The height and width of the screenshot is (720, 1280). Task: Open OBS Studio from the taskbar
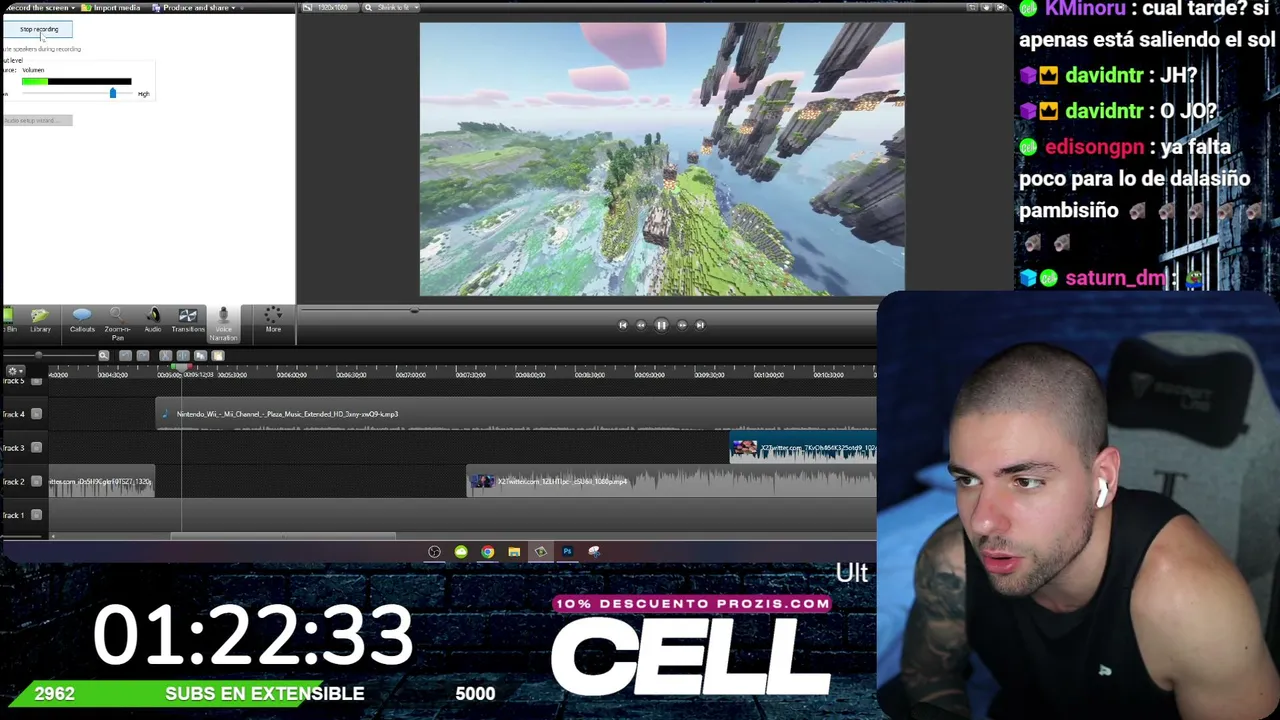pyautogui.click(x=434, y=552)
